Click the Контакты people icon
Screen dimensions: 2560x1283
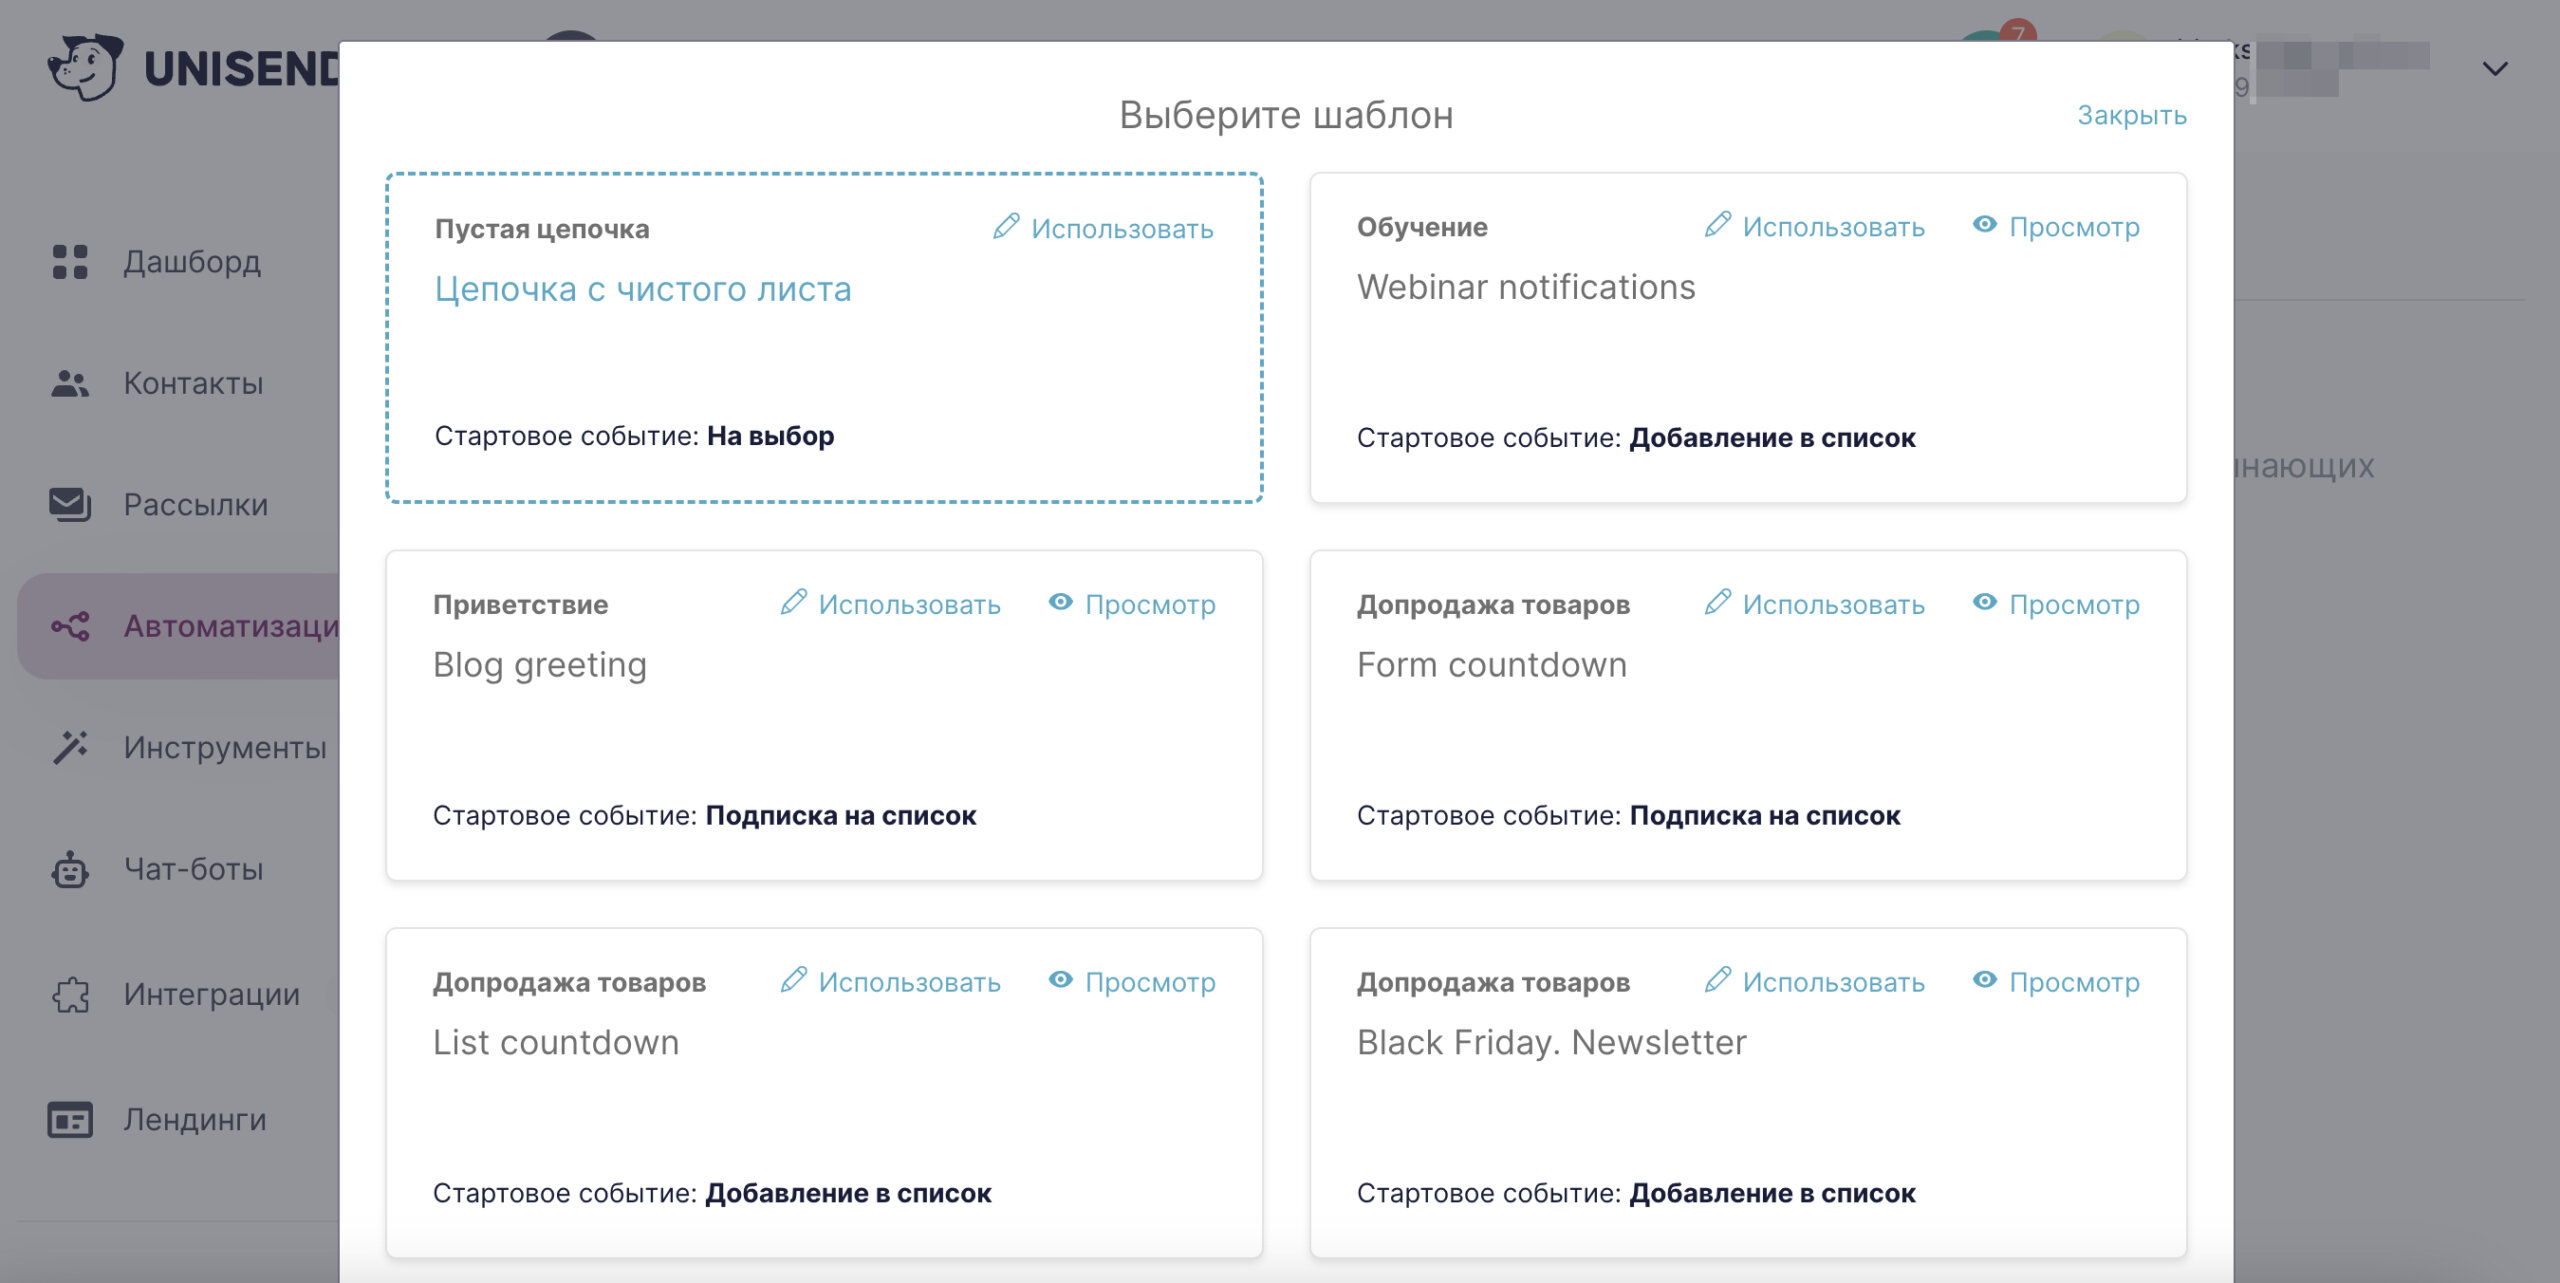pos(70,383)
